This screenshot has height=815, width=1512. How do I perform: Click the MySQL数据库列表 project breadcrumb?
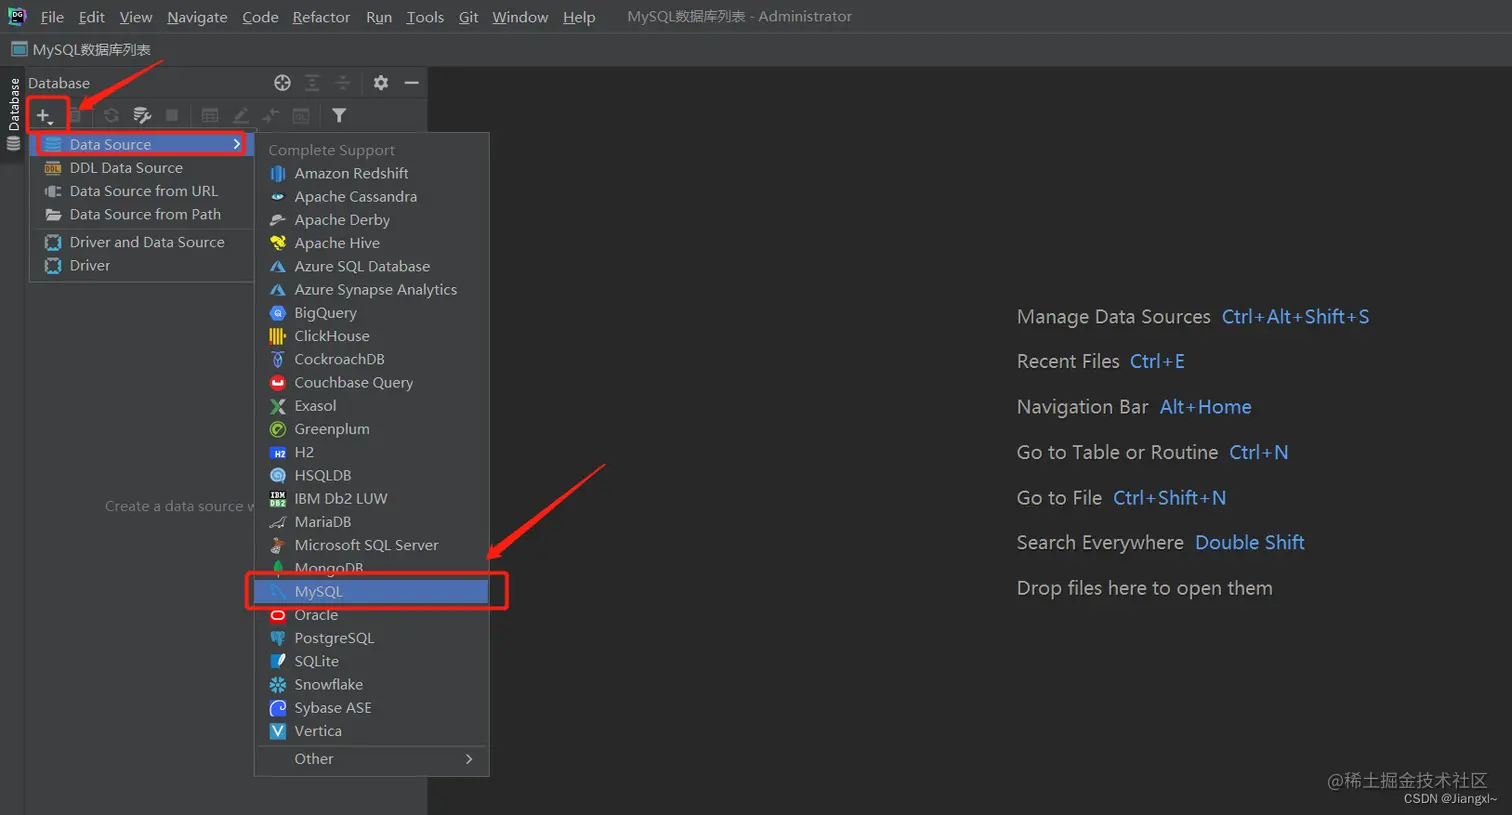tap(81, 49)
